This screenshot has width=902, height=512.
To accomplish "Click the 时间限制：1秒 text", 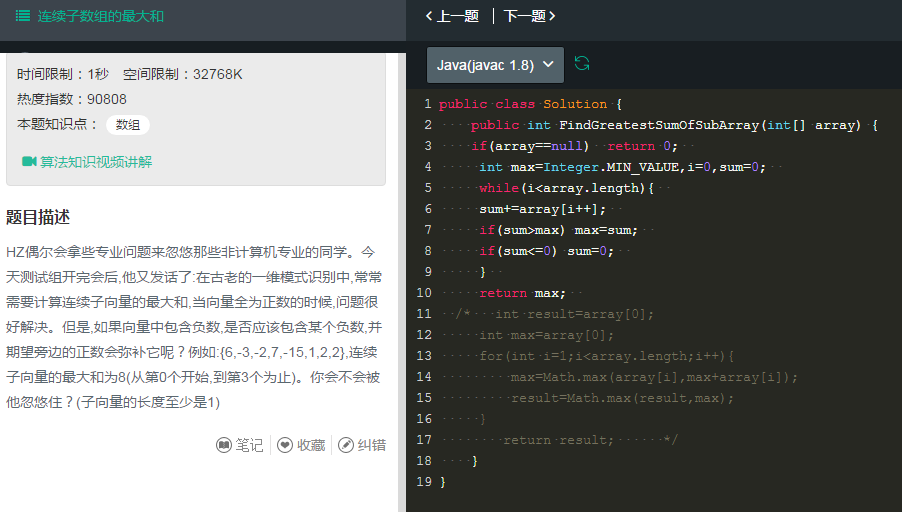I will pos(63,74).
